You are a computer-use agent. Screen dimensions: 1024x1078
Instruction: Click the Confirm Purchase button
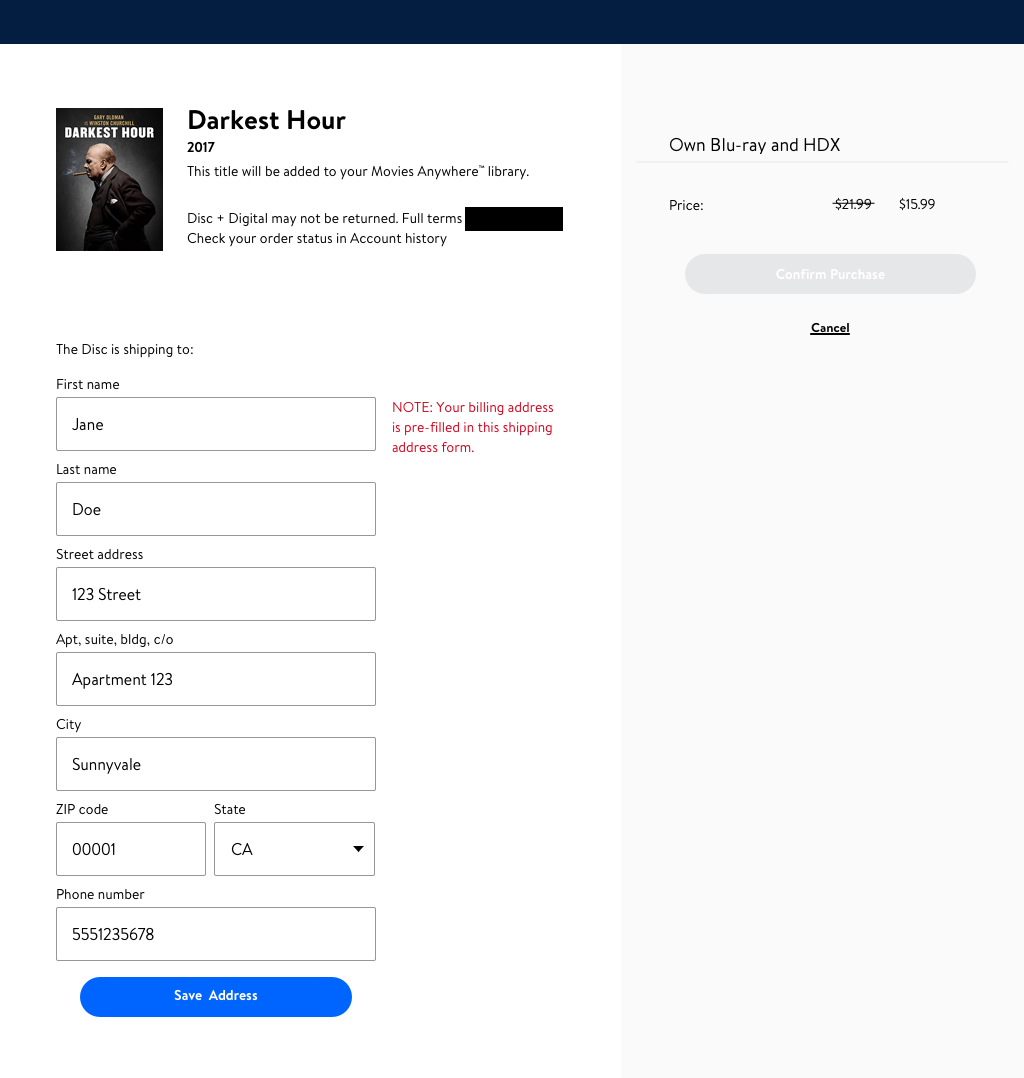coord(830,274)
